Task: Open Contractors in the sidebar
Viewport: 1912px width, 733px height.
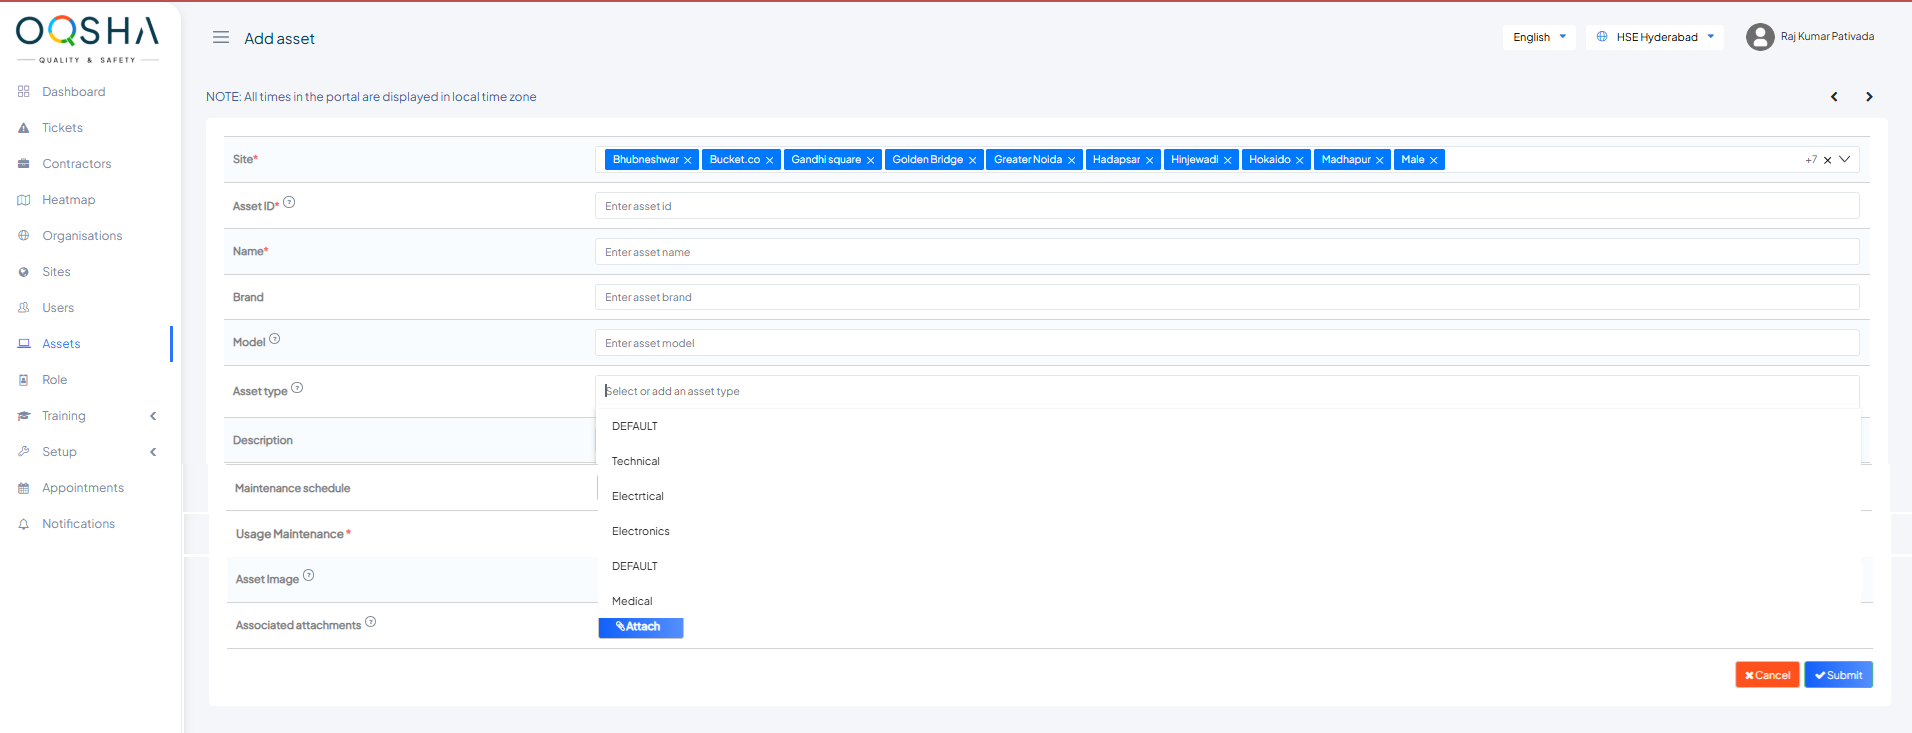Action: coord(76,164)
